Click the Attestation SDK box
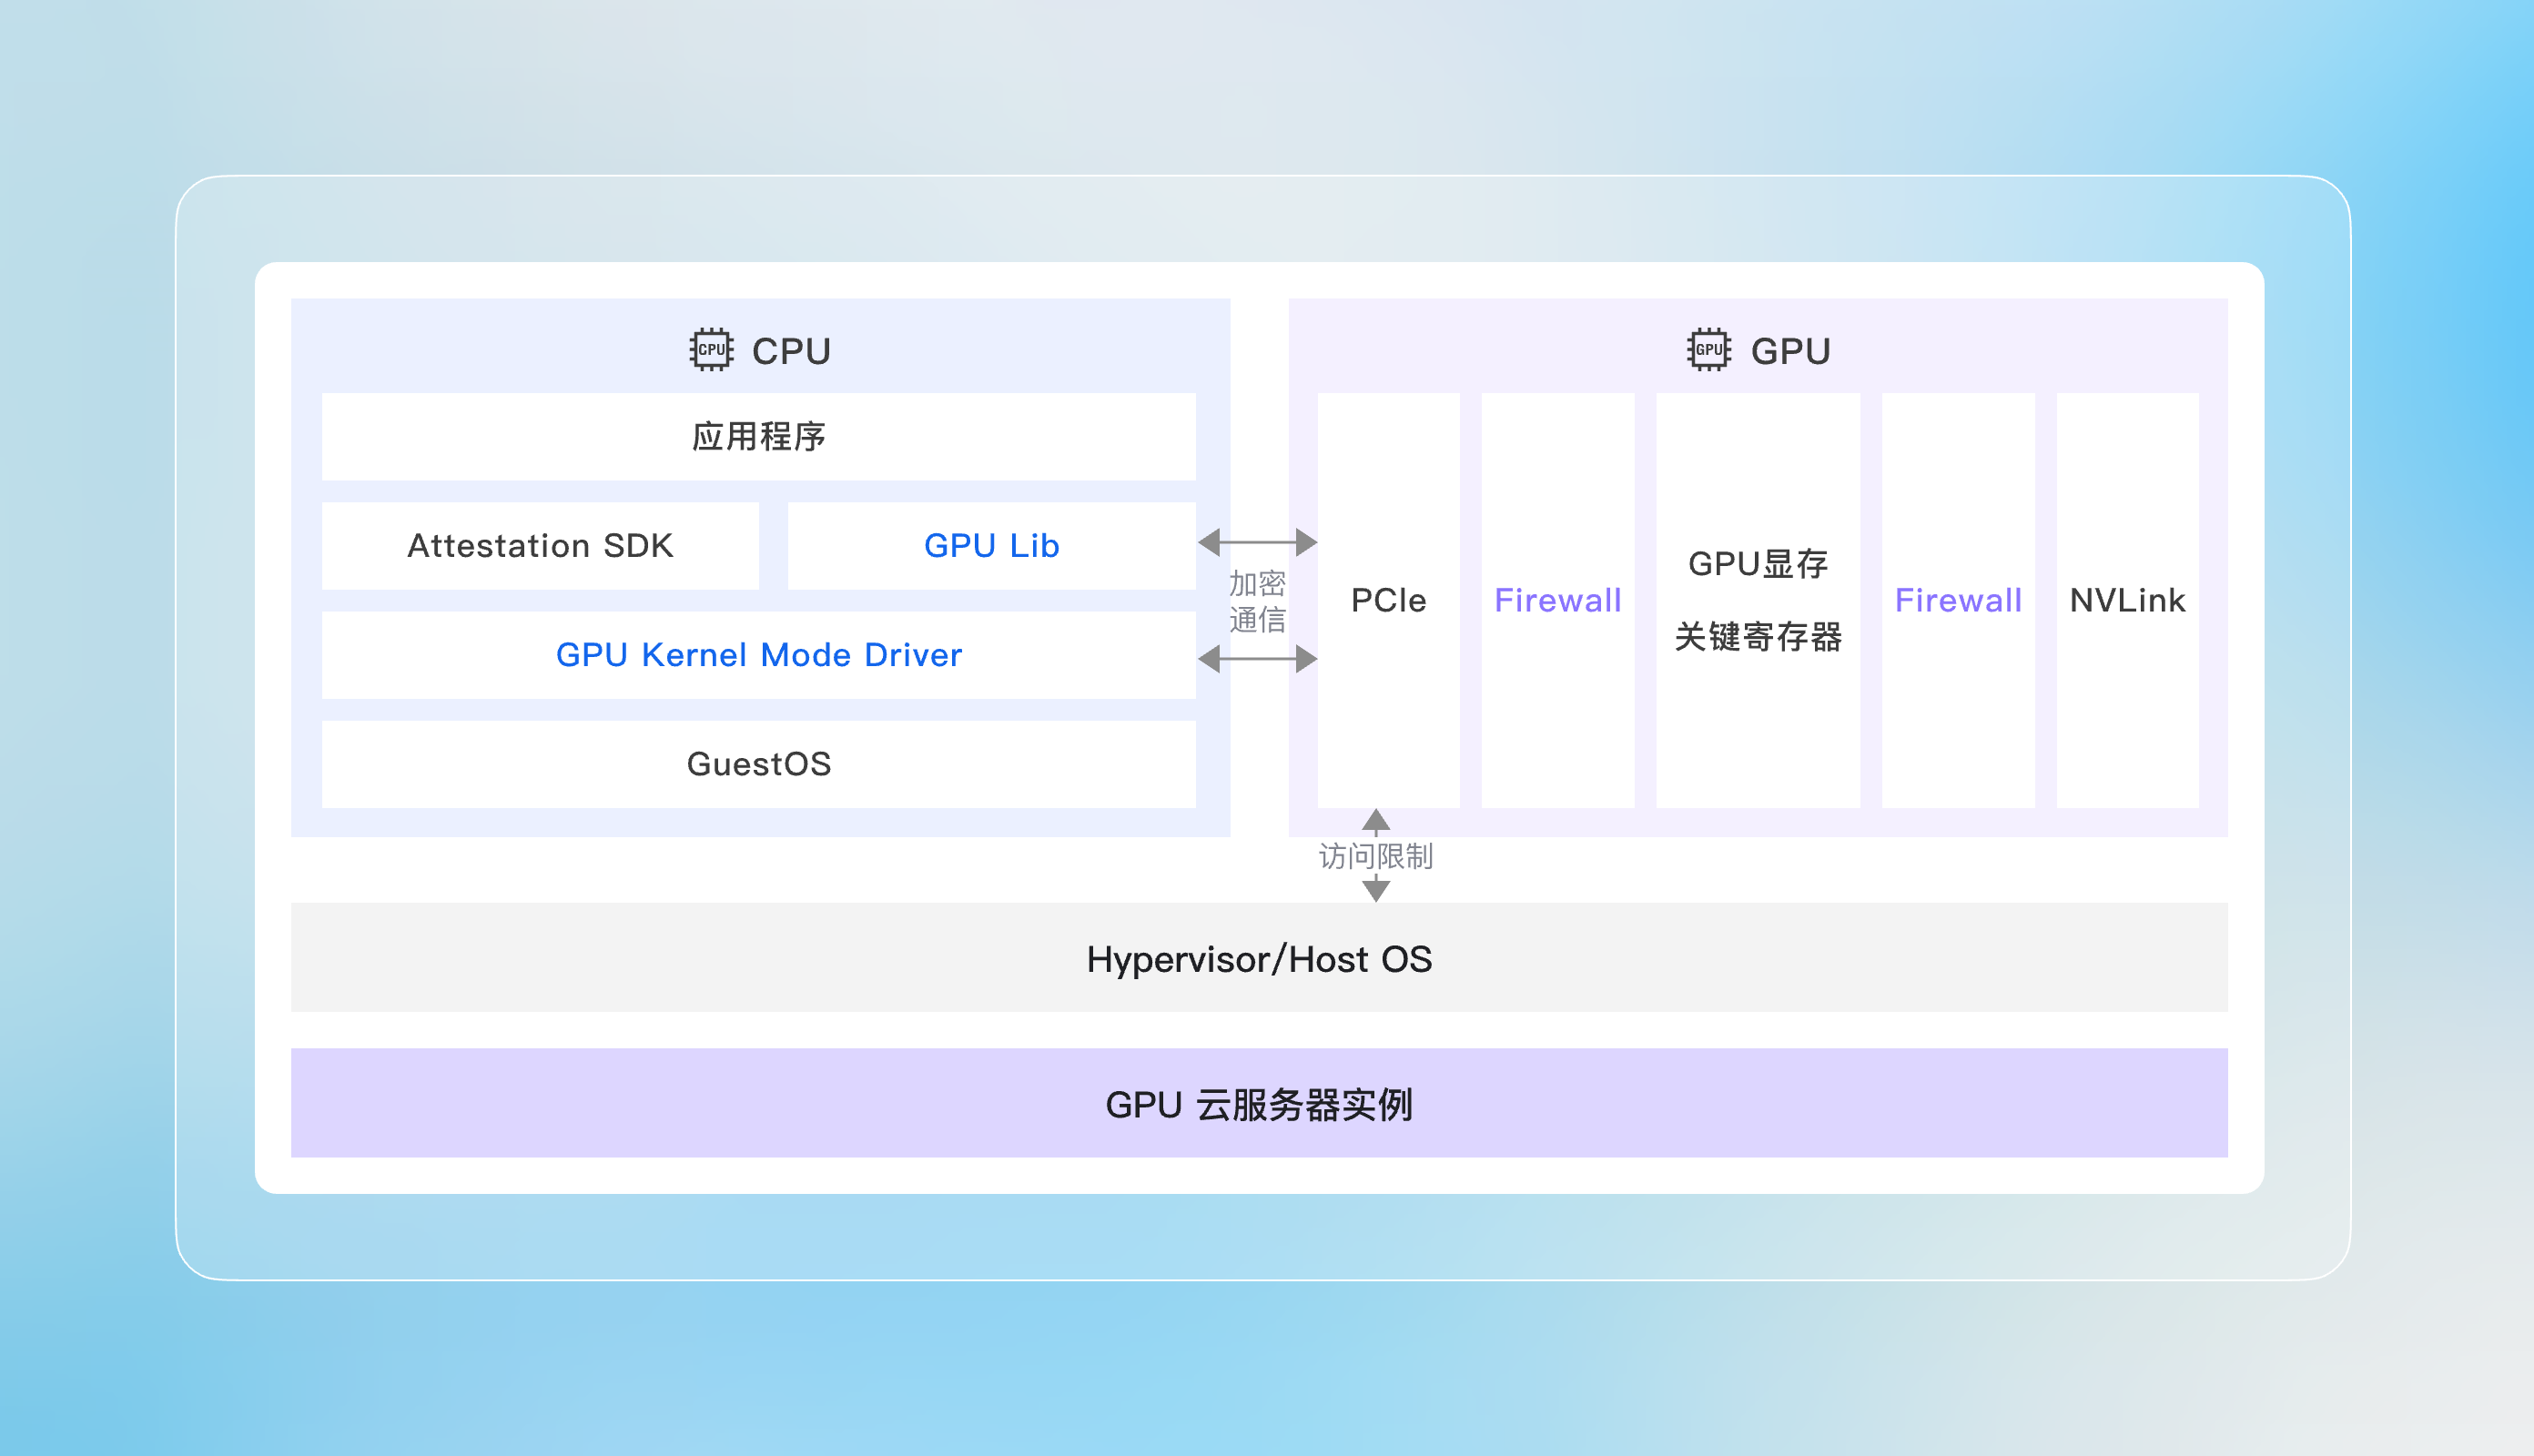The image size is (2534, 1456). 540,546
